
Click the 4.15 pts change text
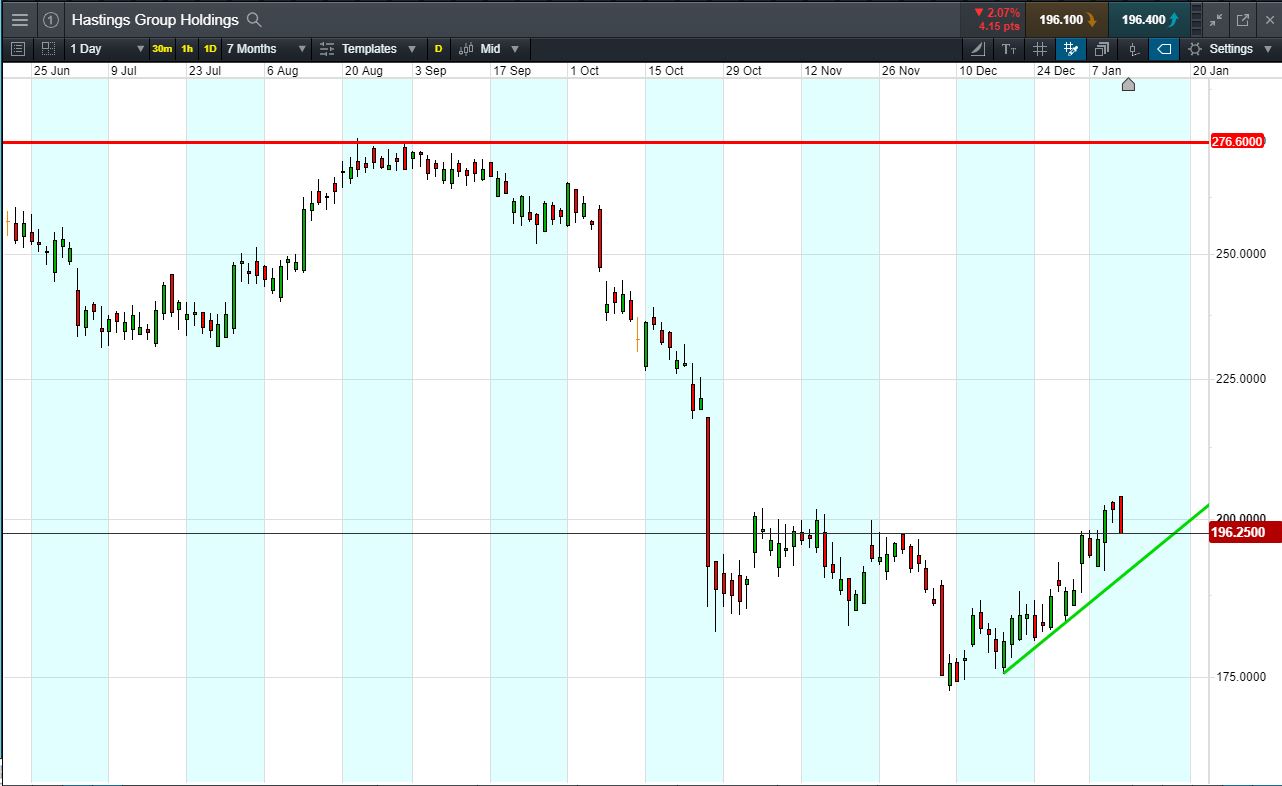click(x=999, y=26)
